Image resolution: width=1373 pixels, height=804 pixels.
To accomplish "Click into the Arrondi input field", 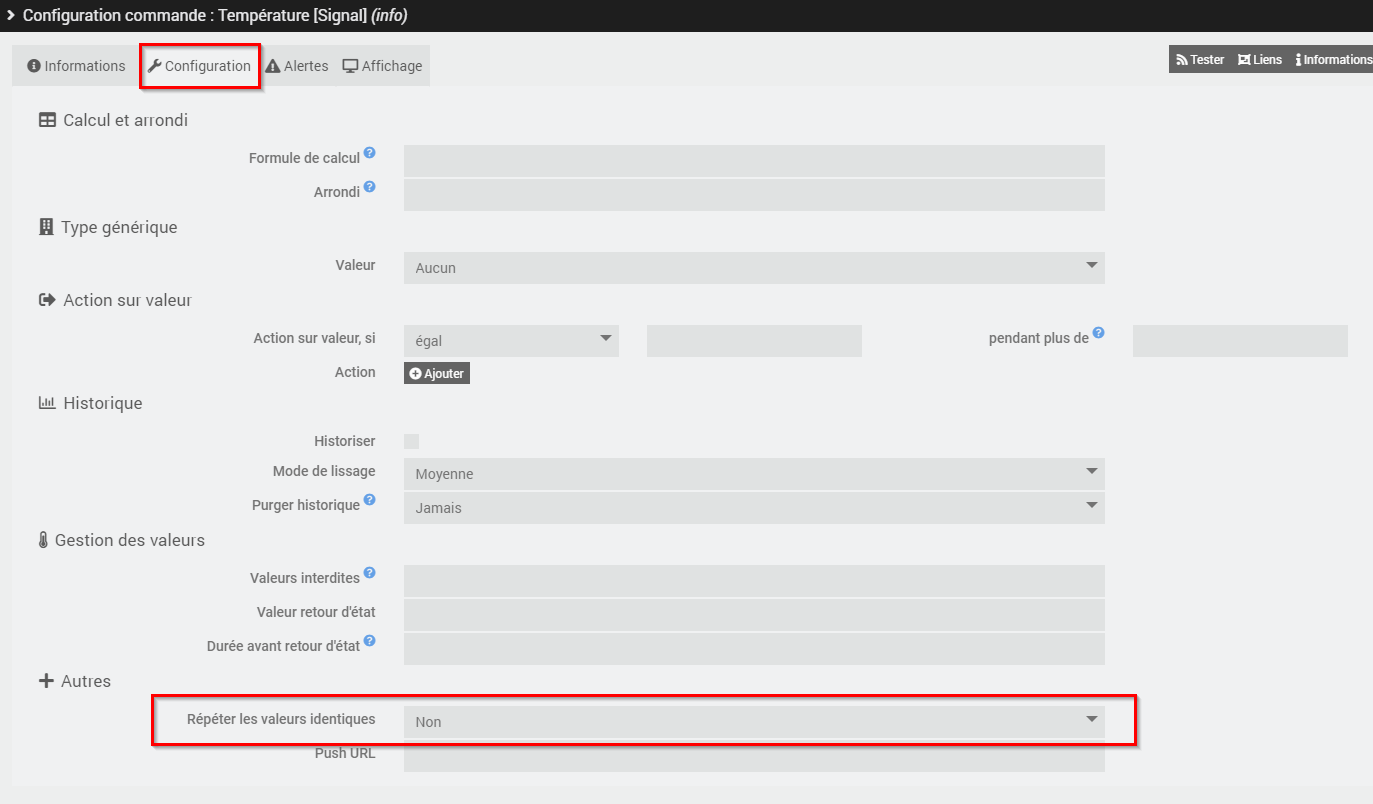I will (754, 195).
